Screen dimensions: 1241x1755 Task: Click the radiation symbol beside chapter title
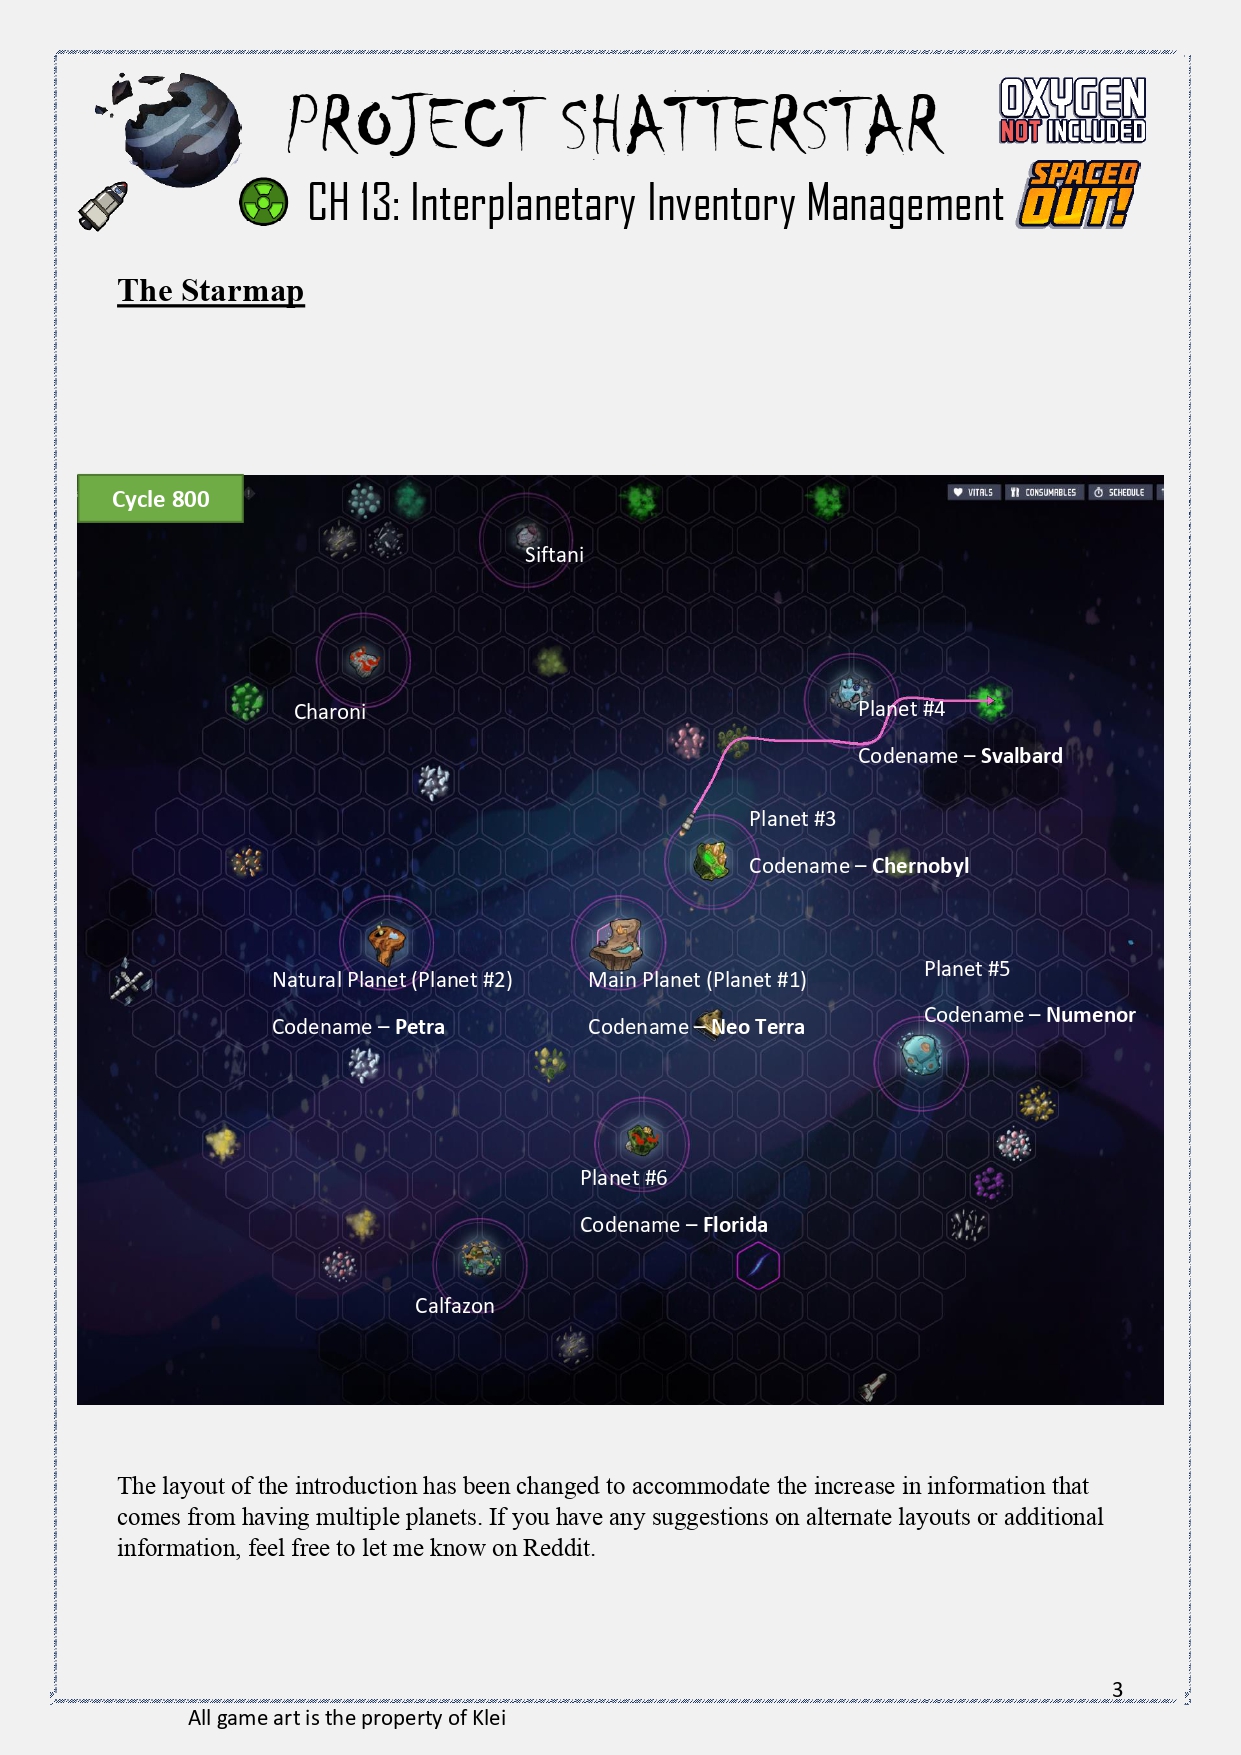pyautogui.click(x=263, y=202)
